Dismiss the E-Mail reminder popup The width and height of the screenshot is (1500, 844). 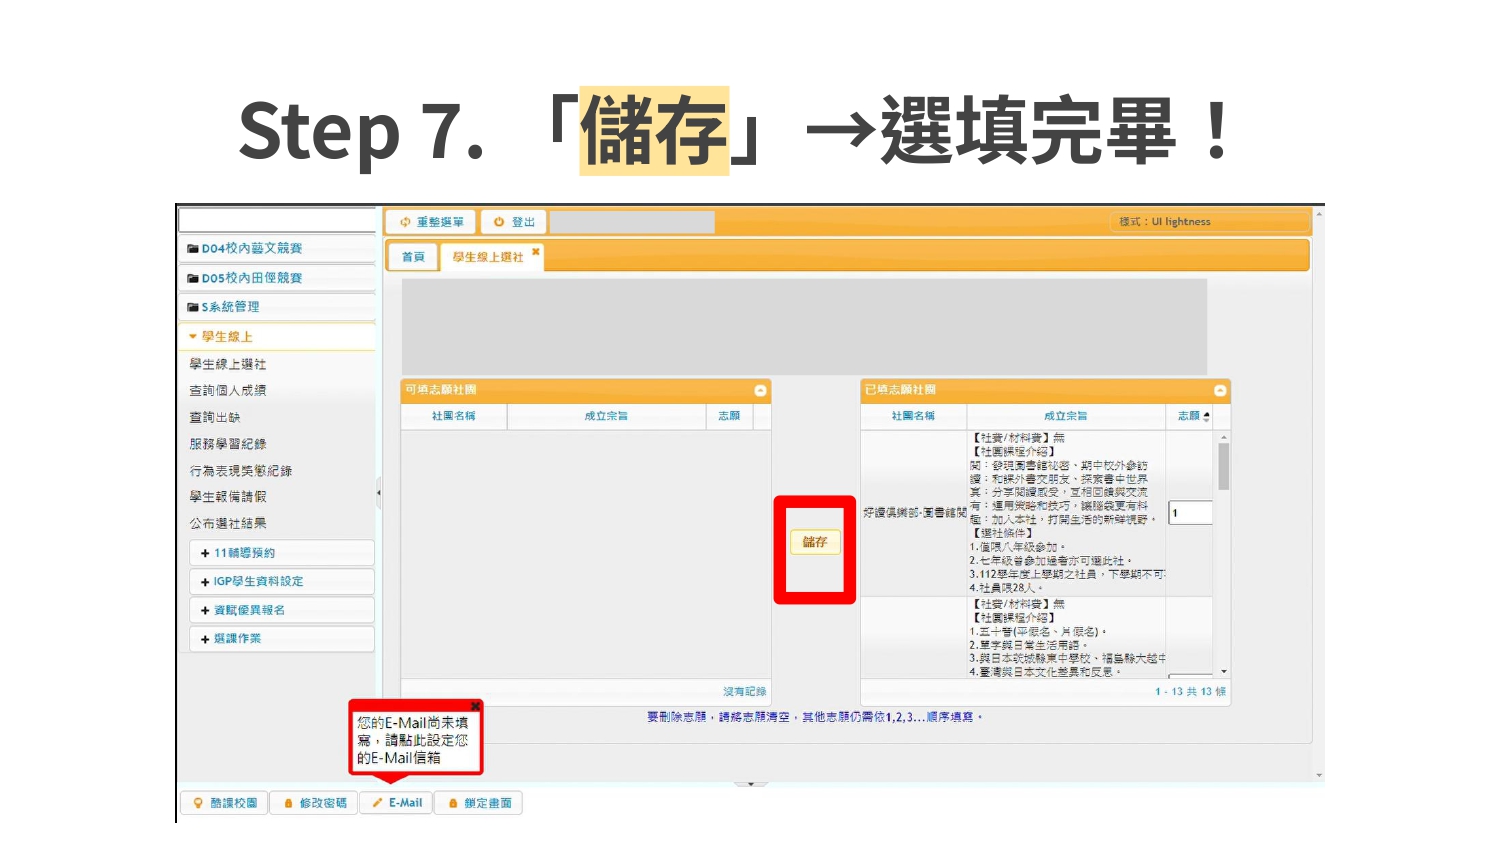[475, 707]
